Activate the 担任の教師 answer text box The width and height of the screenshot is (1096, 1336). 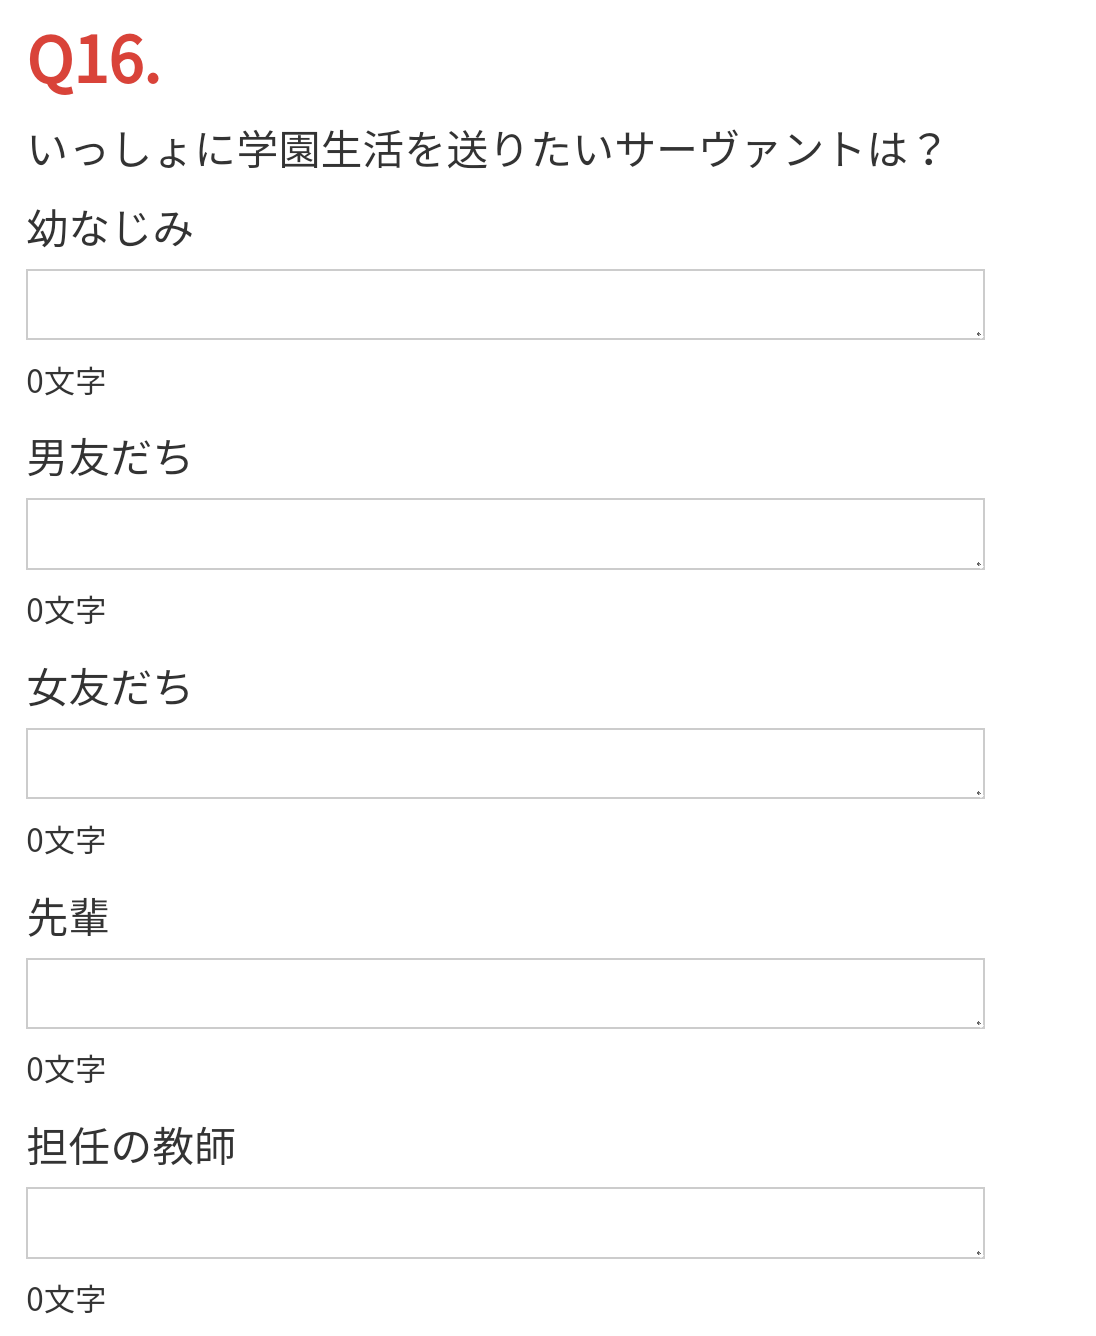pyautogui.click(x=505, y=1222)
